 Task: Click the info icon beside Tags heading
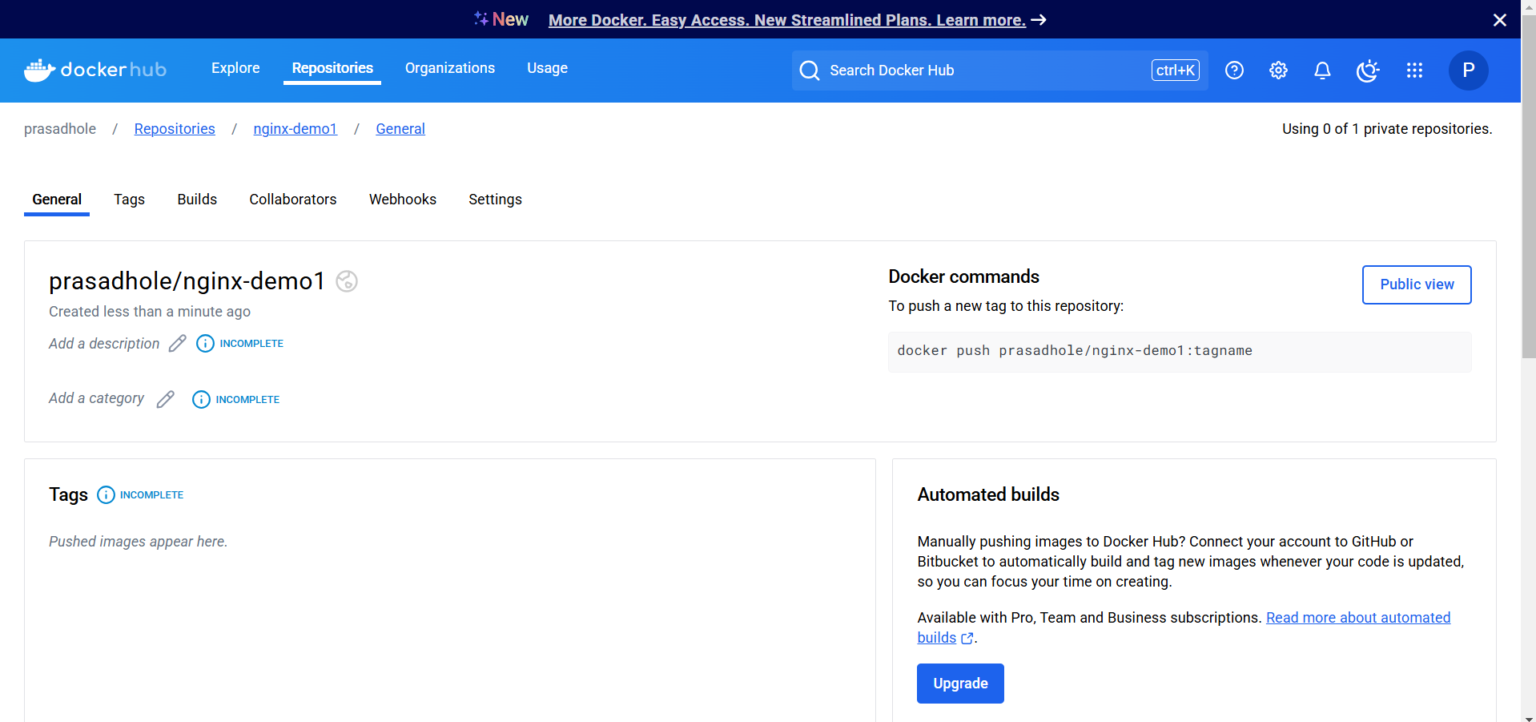point(106,495)
